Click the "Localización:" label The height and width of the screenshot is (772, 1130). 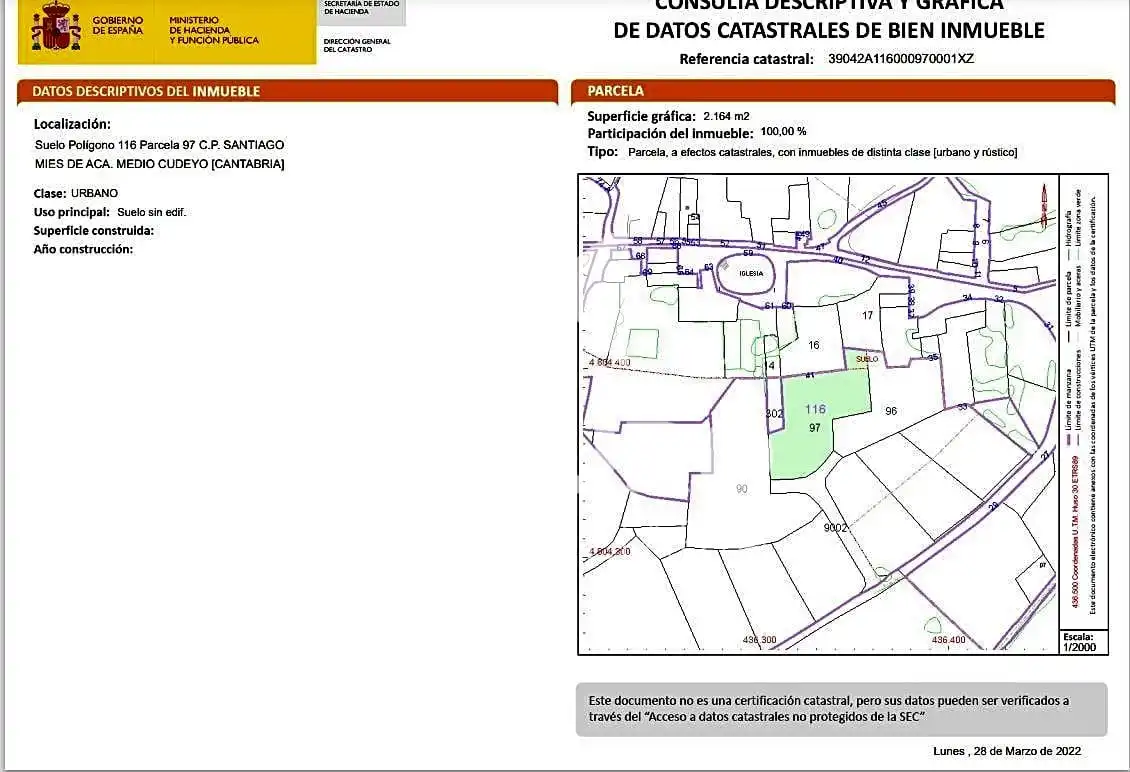tap(72, 124)
